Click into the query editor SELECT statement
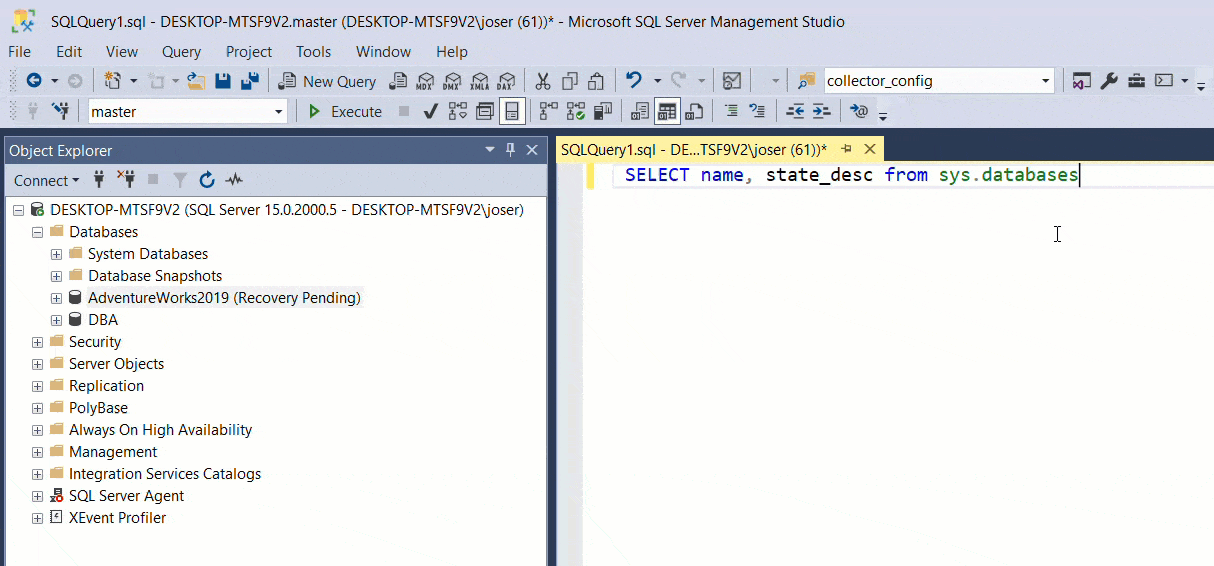 tap(851, 175)
